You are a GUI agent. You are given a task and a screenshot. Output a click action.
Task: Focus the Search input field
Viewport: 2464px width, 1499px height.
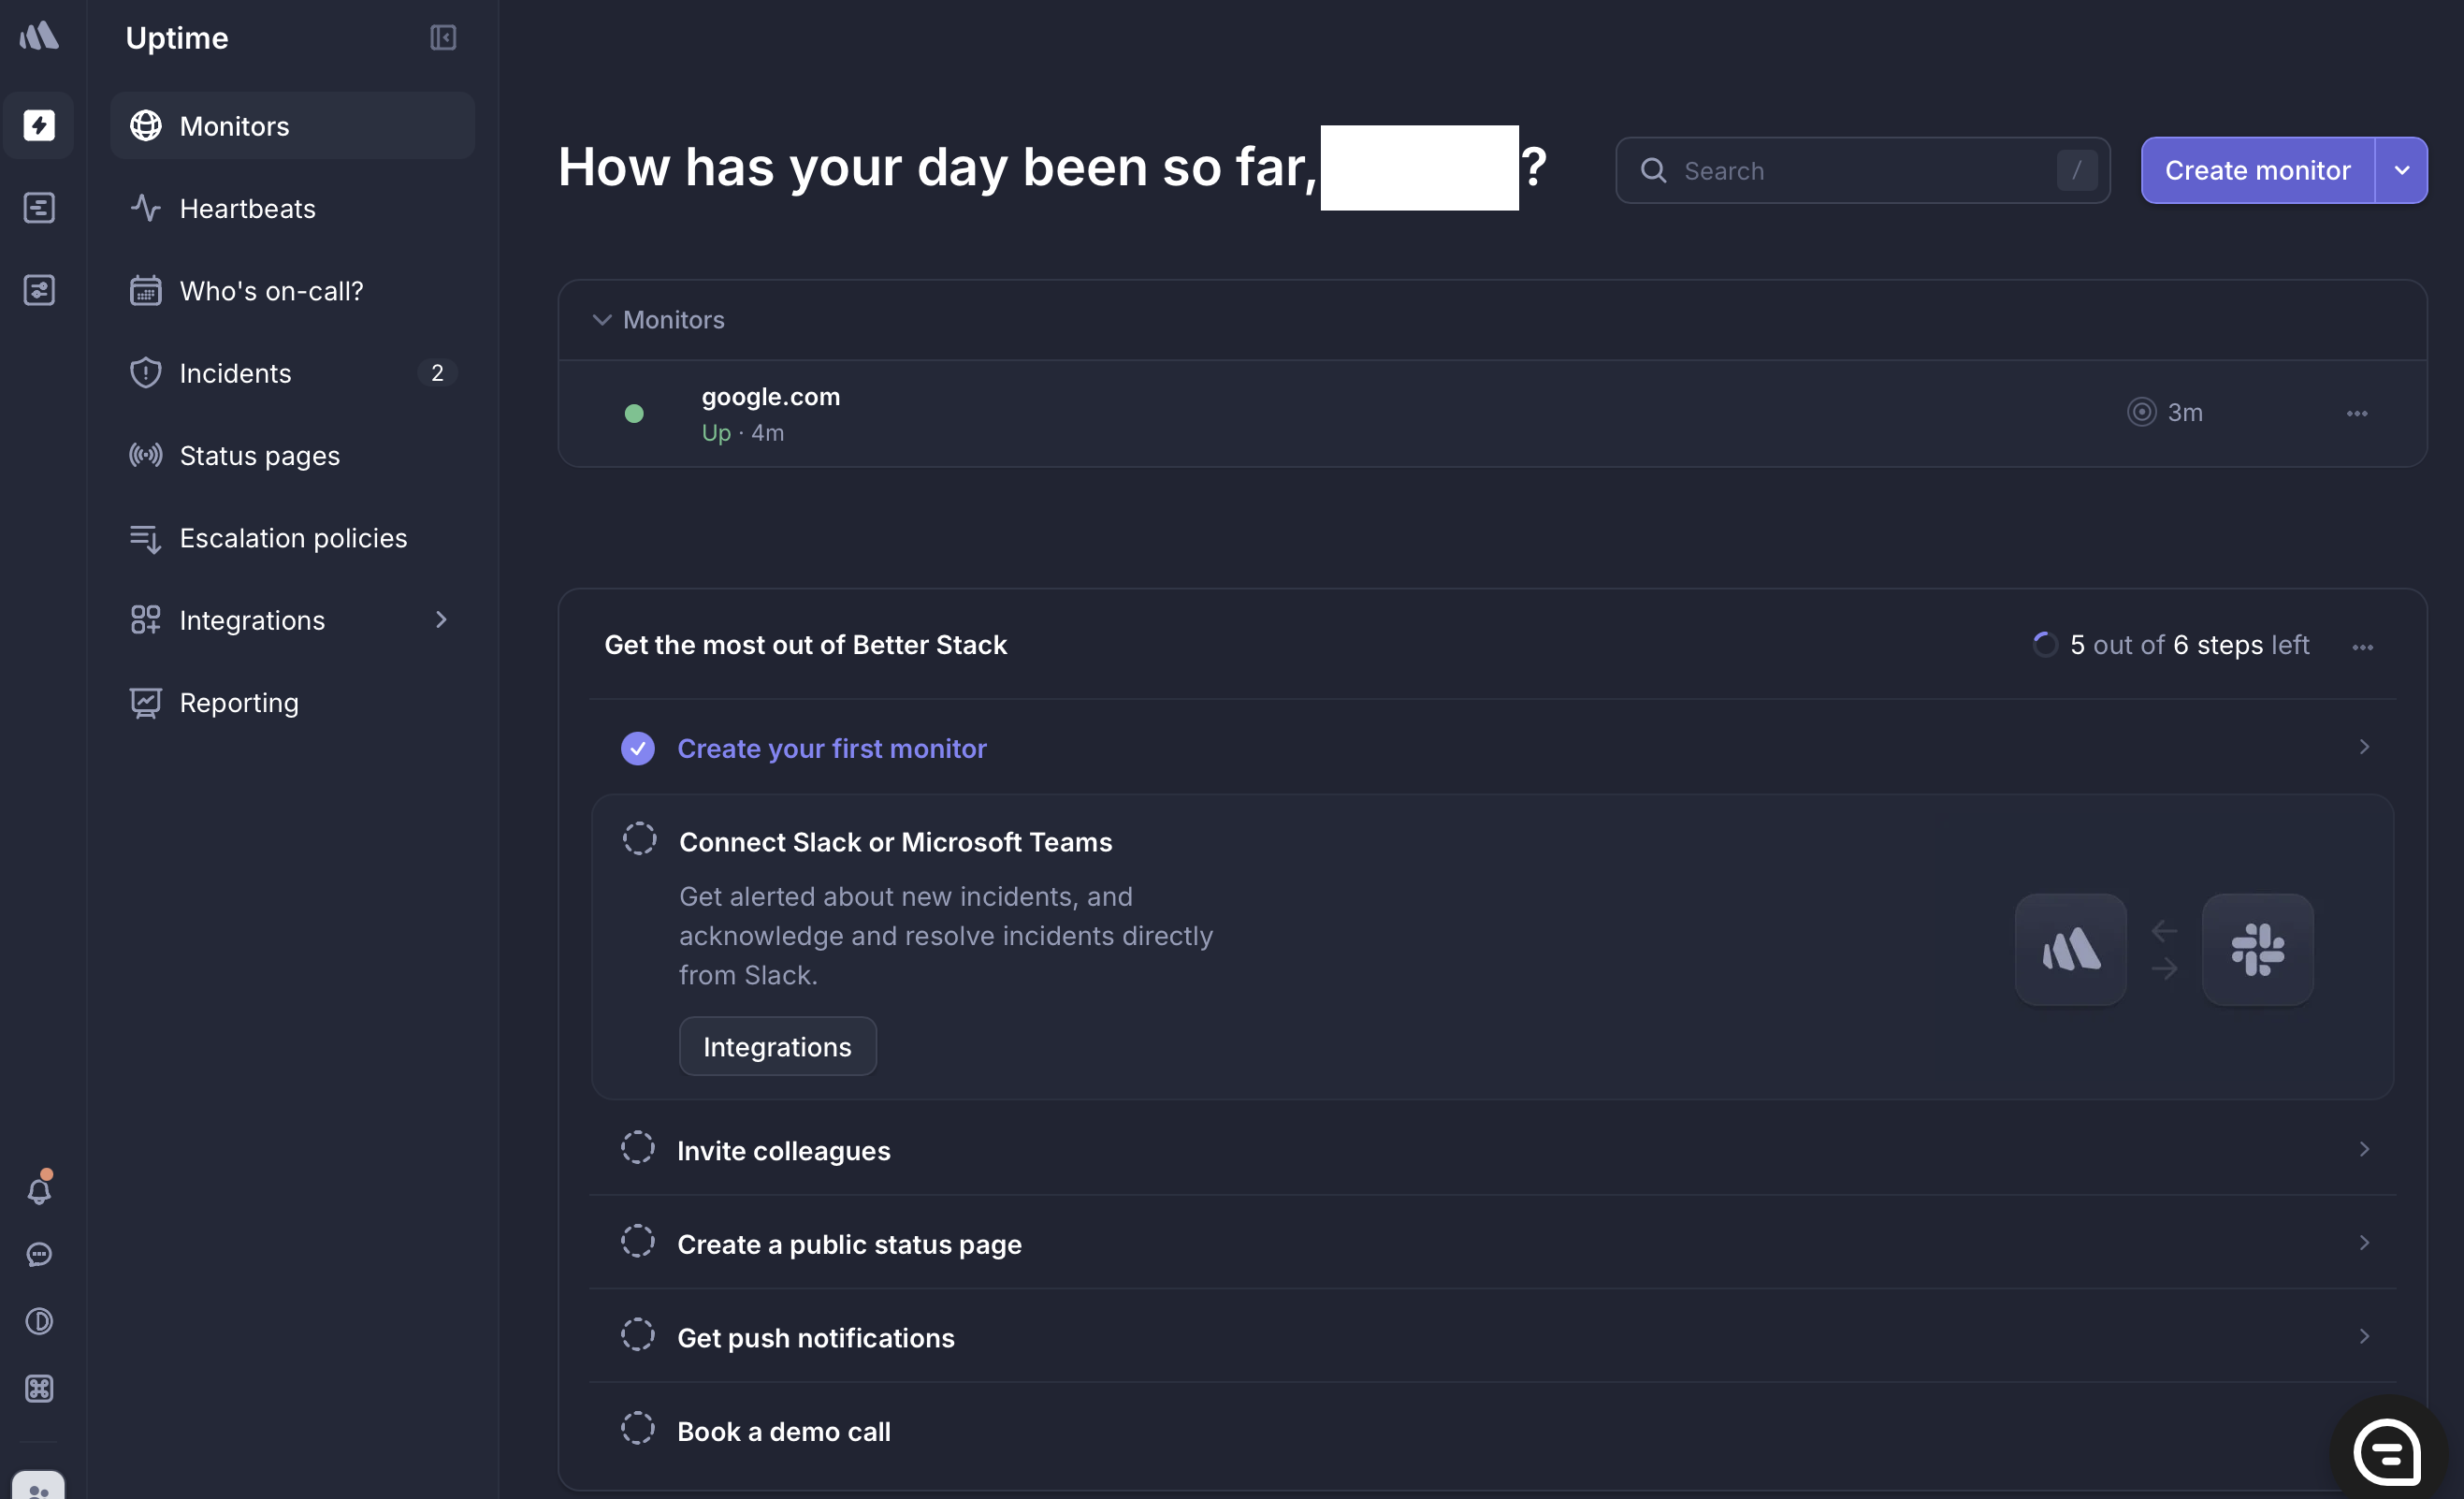coord(1860,171)
